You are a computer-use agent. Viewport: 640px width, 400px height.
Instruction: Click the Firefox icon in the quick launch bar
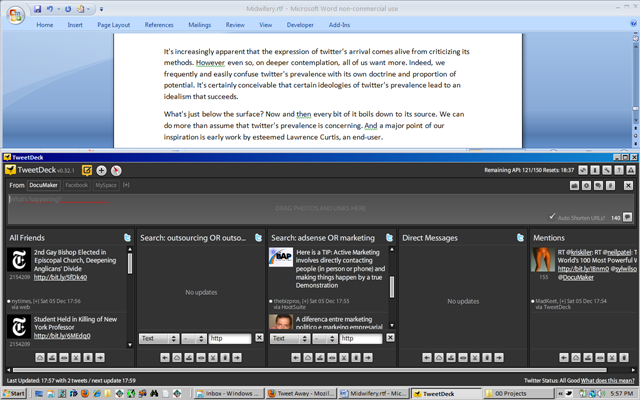click(x=85, y=393)
